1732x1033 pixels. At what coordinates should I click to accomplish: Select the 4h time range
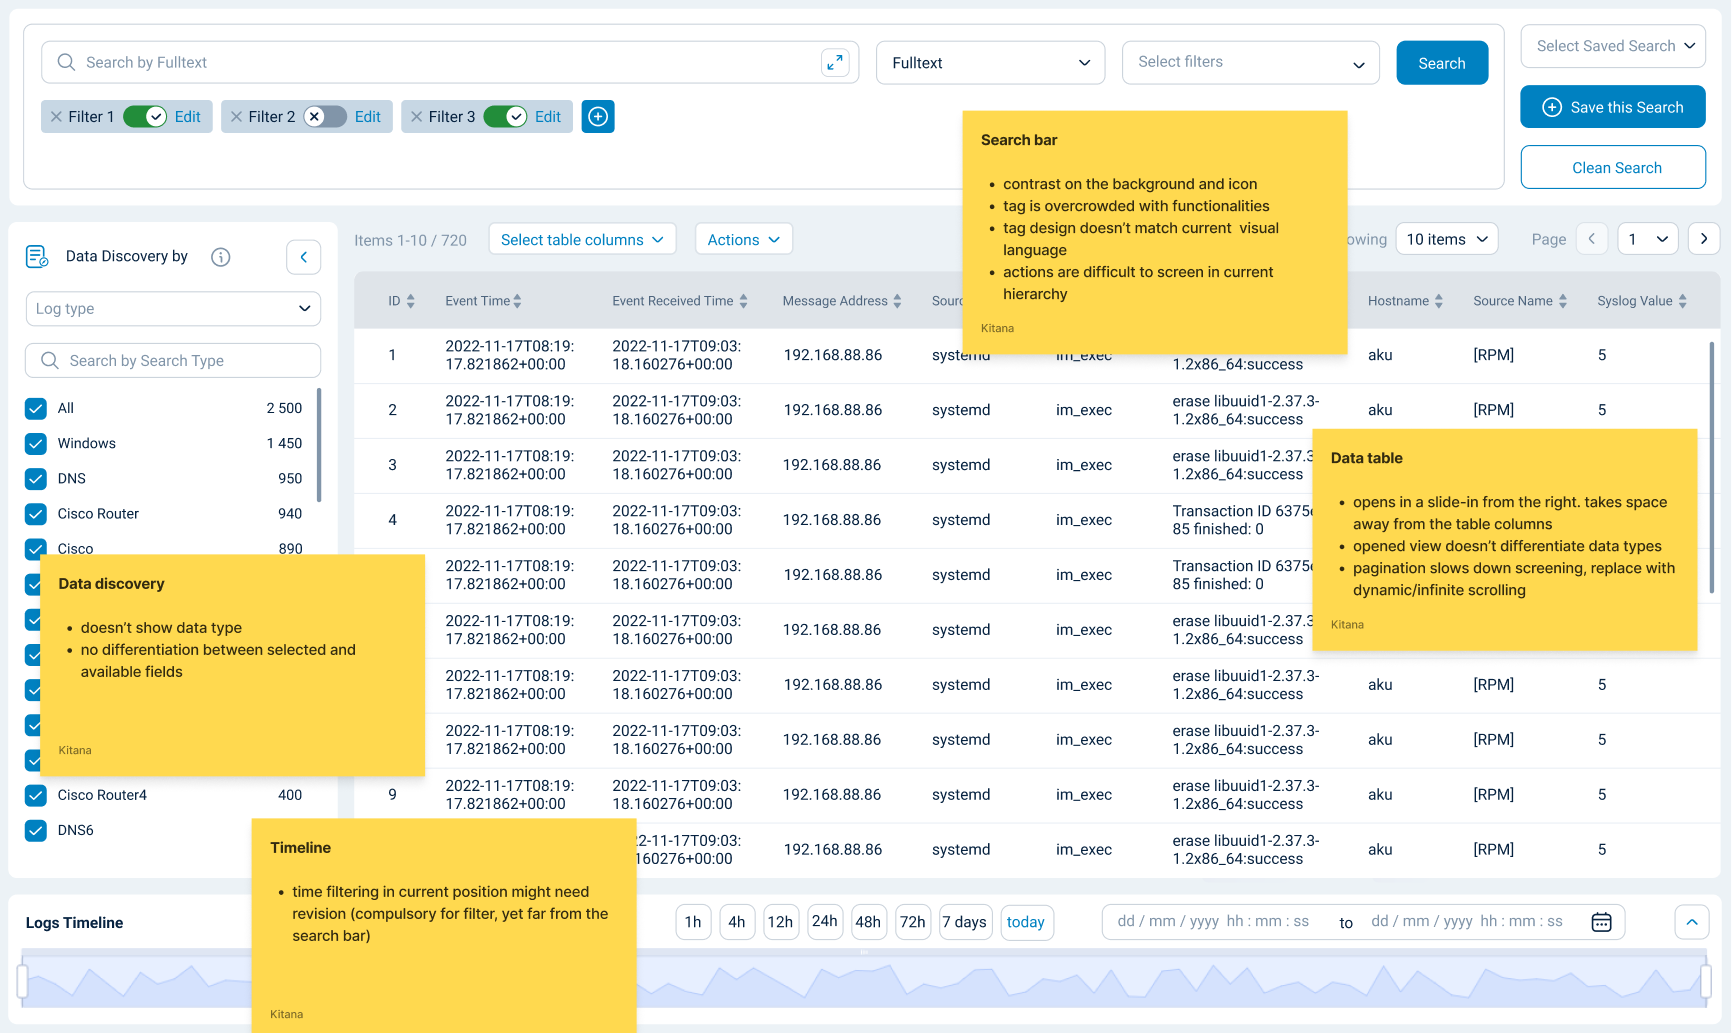(737, 922)
